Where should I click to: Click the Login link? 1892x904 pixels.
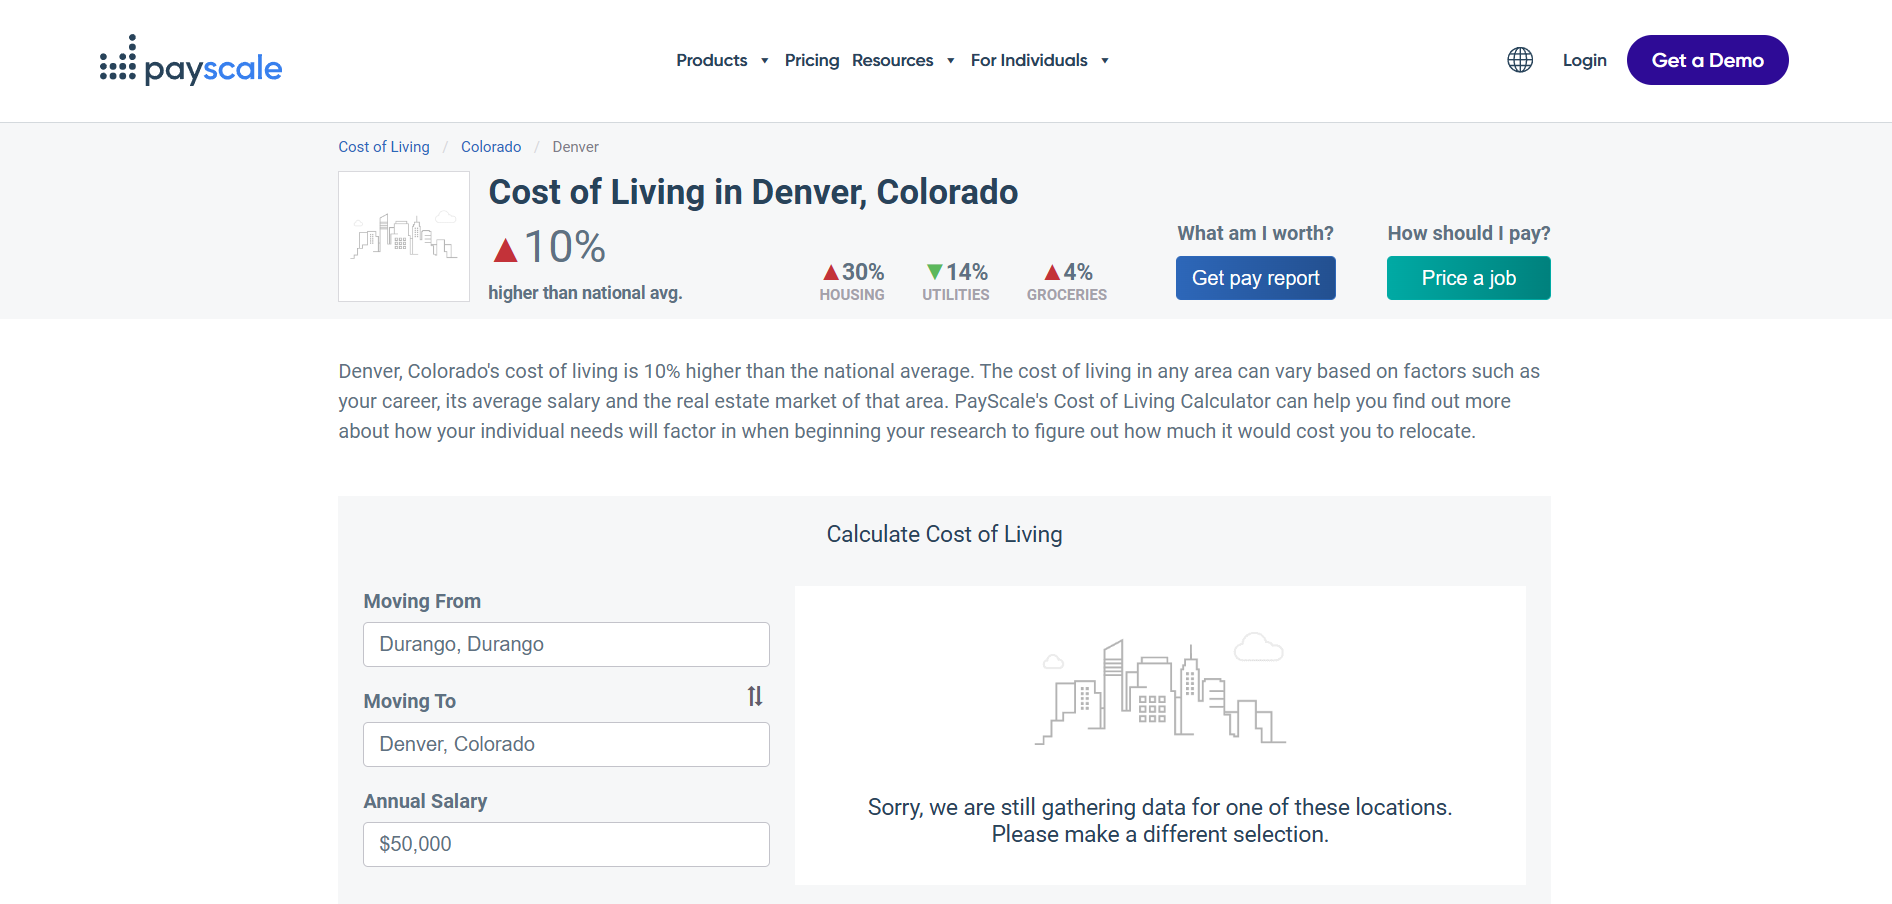(1584, 60)
